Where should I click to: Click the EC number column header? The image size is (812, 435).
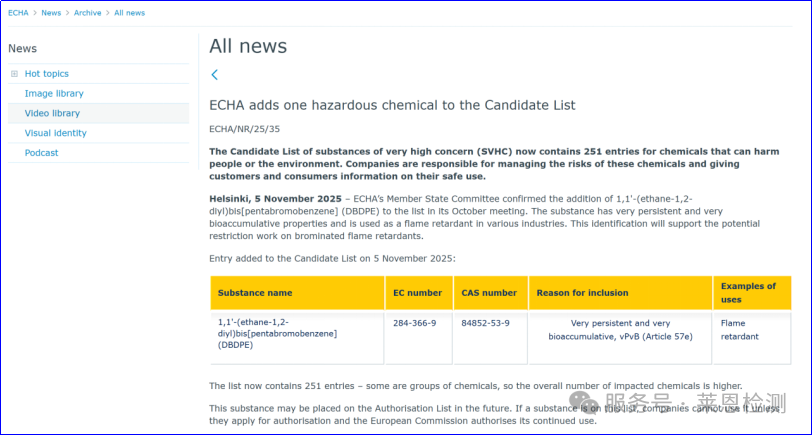point(417,293)
